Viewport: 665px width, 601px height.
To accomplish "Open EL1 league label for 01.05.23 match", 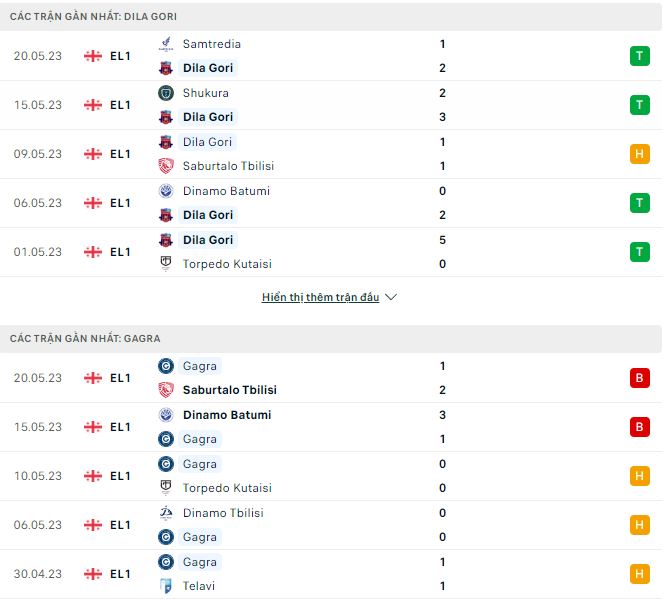I will [120, 252].
